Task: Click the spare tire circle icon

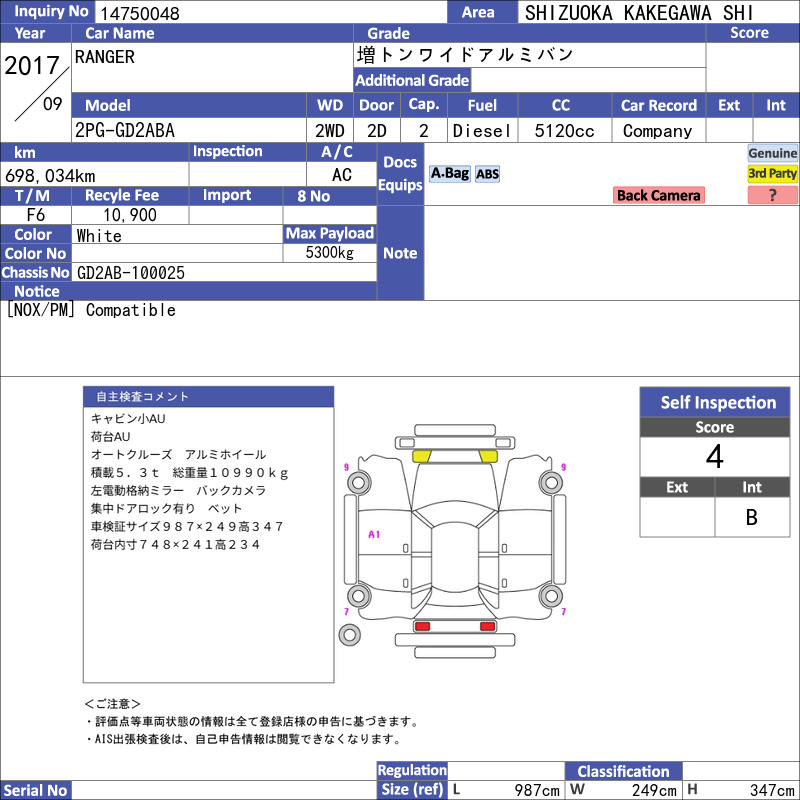Action: 349,635
